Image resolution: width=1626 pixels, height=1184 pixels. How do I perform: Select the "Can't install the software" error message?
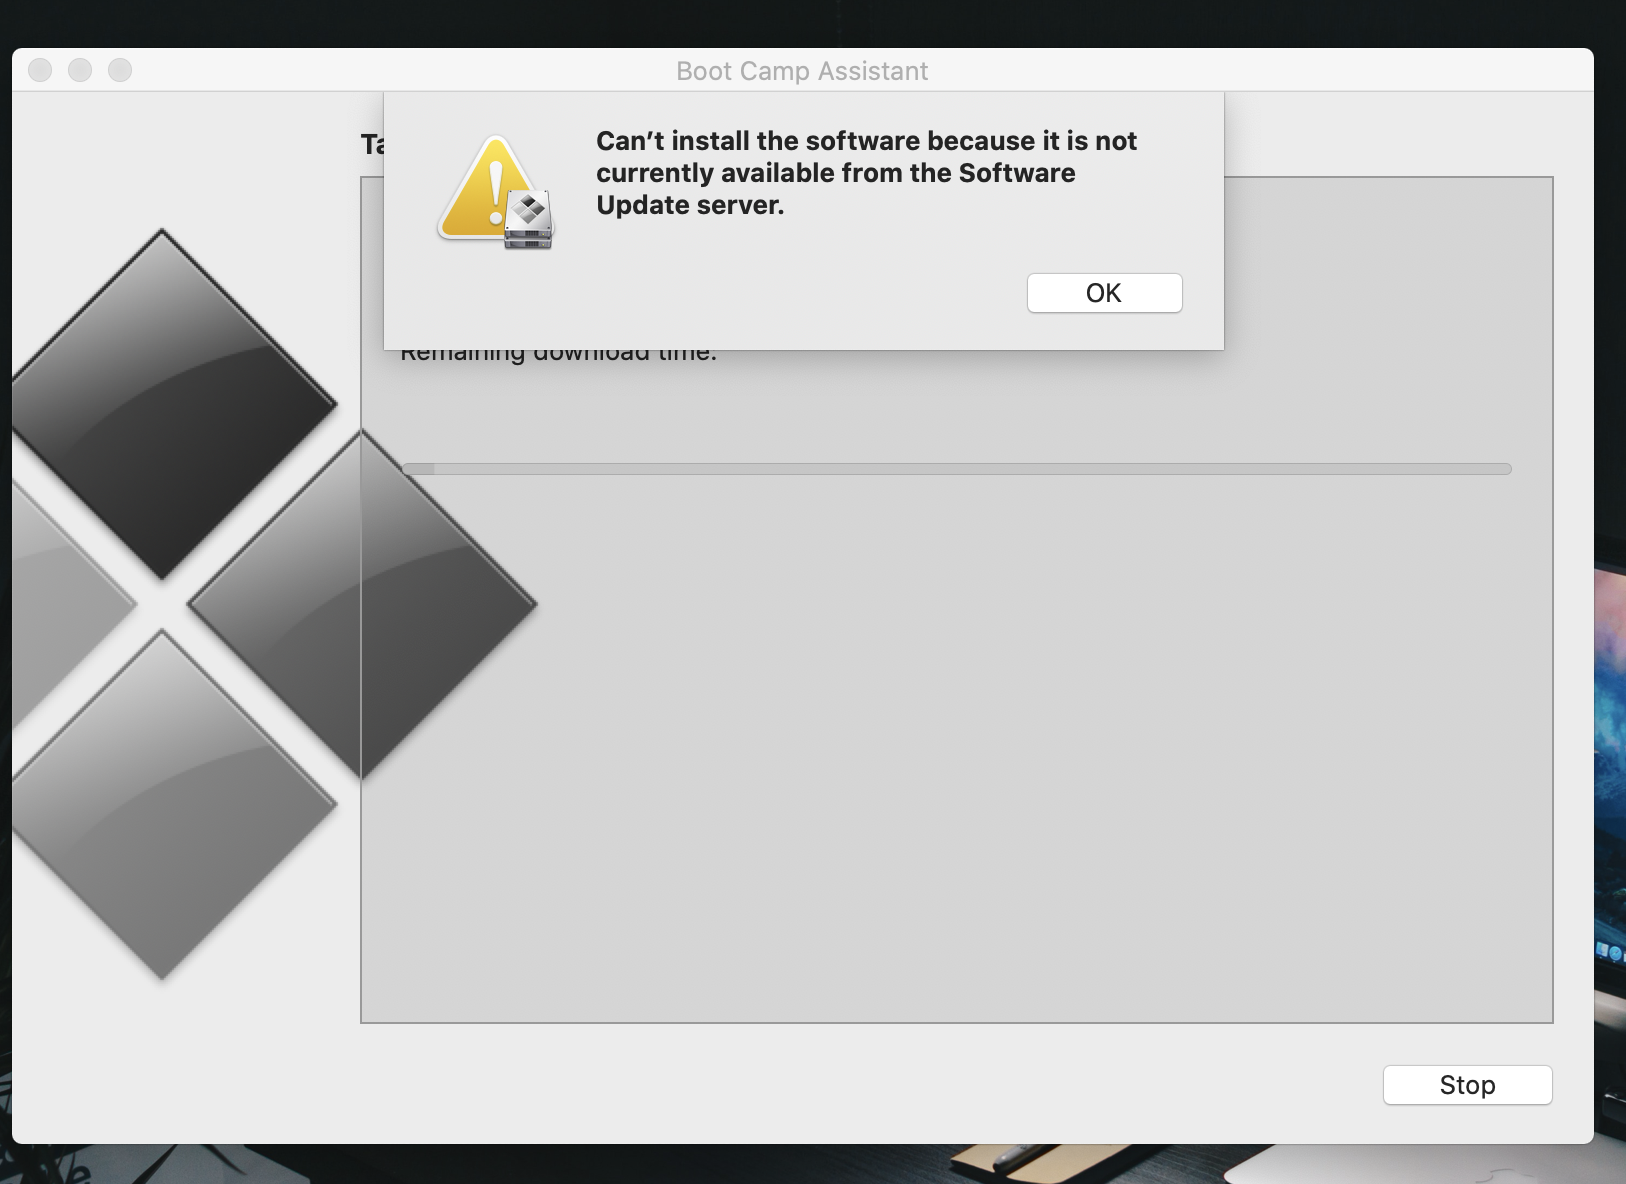coord(866,173)
